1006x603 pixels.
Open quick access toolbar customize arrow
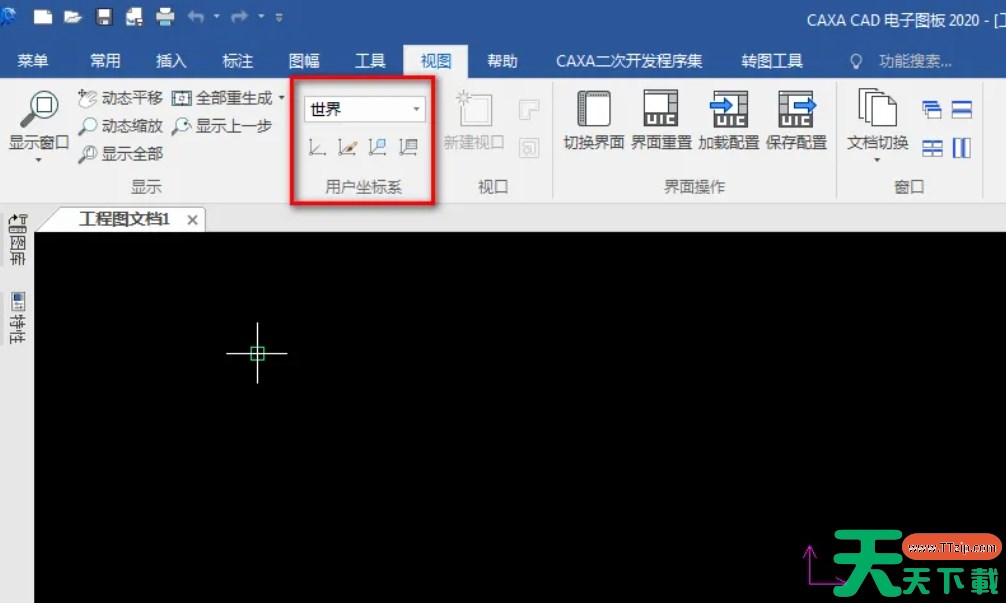279,17
